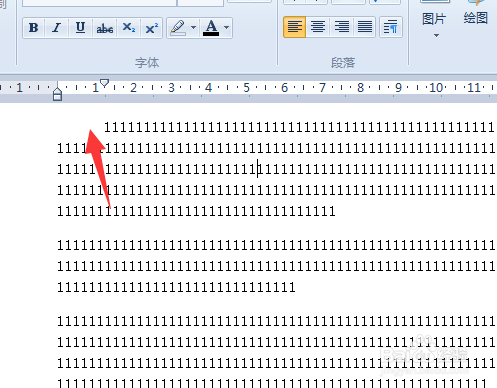Toggle strikethrough formatting
This screenshot has height=388, width=497.
[105, 28]
